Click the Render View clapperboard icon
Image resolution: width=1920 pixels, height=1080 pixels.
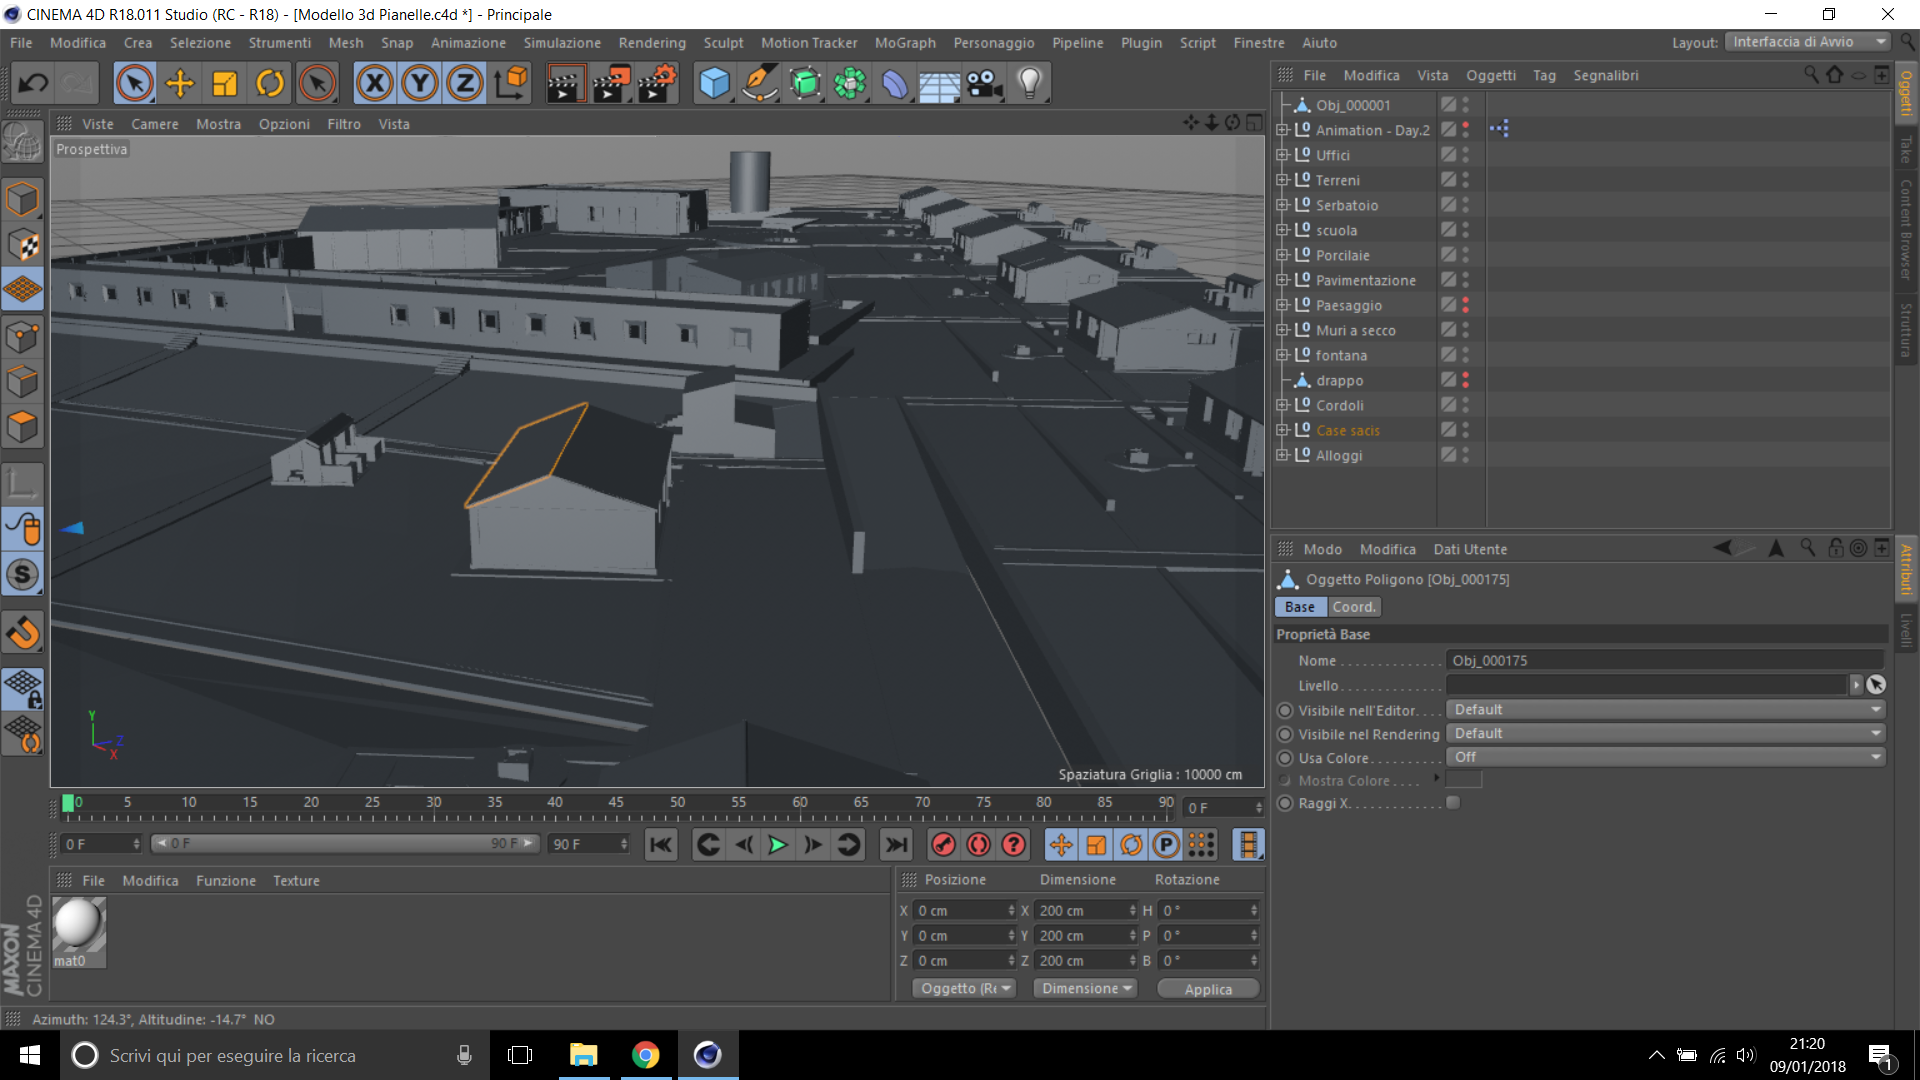(564, 83)
